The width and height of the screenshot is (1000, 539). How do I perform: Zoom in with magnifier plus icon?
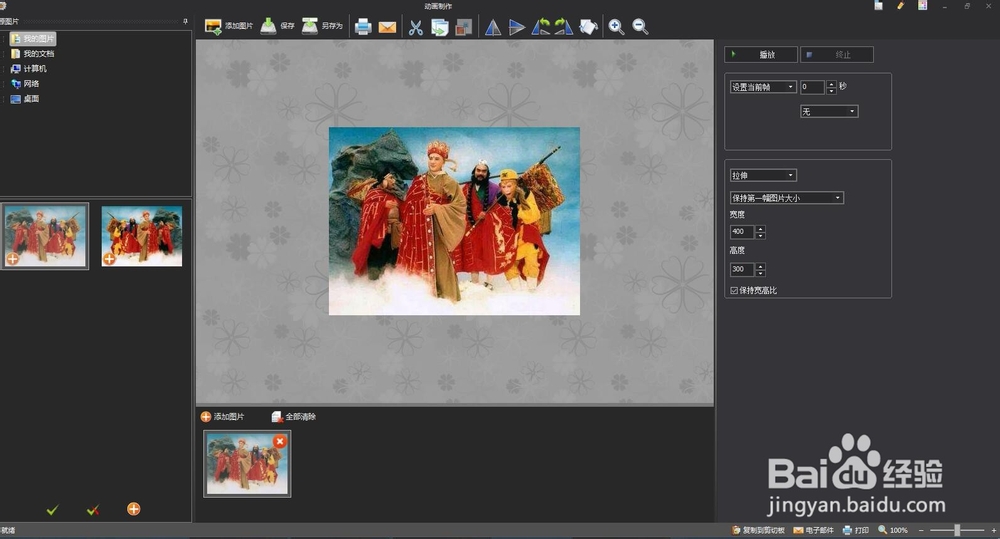click(616, 27)
